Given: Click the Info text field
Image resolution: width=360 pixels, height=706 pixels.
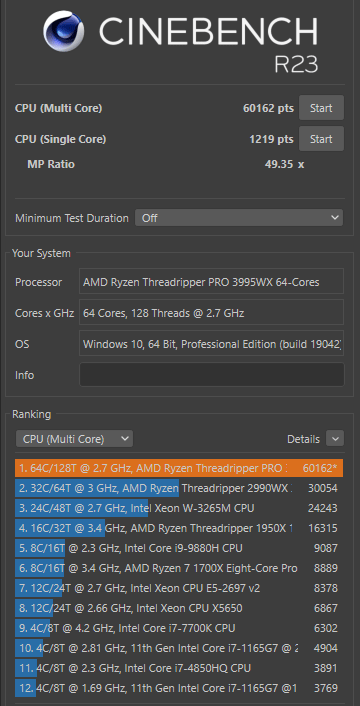Looking at the screenshot, I should coord(212,375).
